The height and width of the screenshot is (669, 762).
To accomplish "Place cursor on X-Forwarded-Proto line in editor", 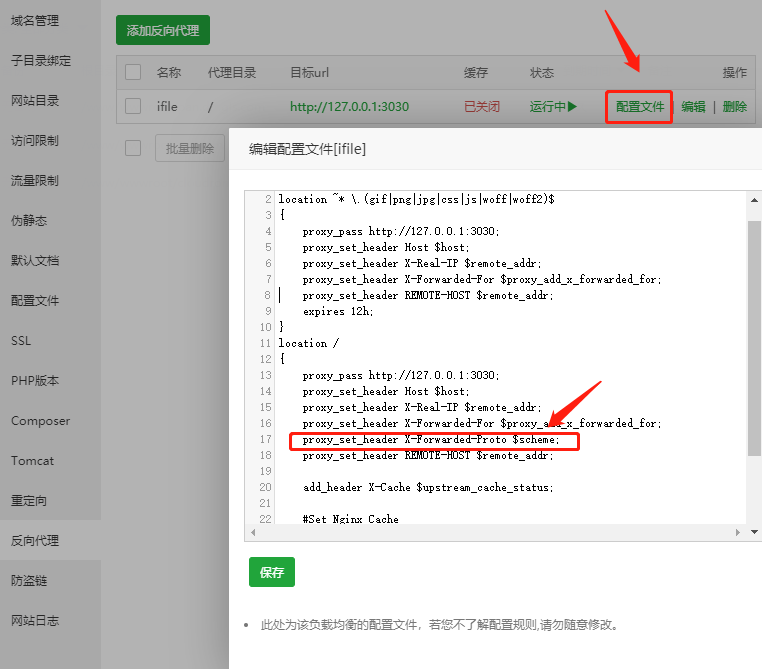I will (432, 440).
